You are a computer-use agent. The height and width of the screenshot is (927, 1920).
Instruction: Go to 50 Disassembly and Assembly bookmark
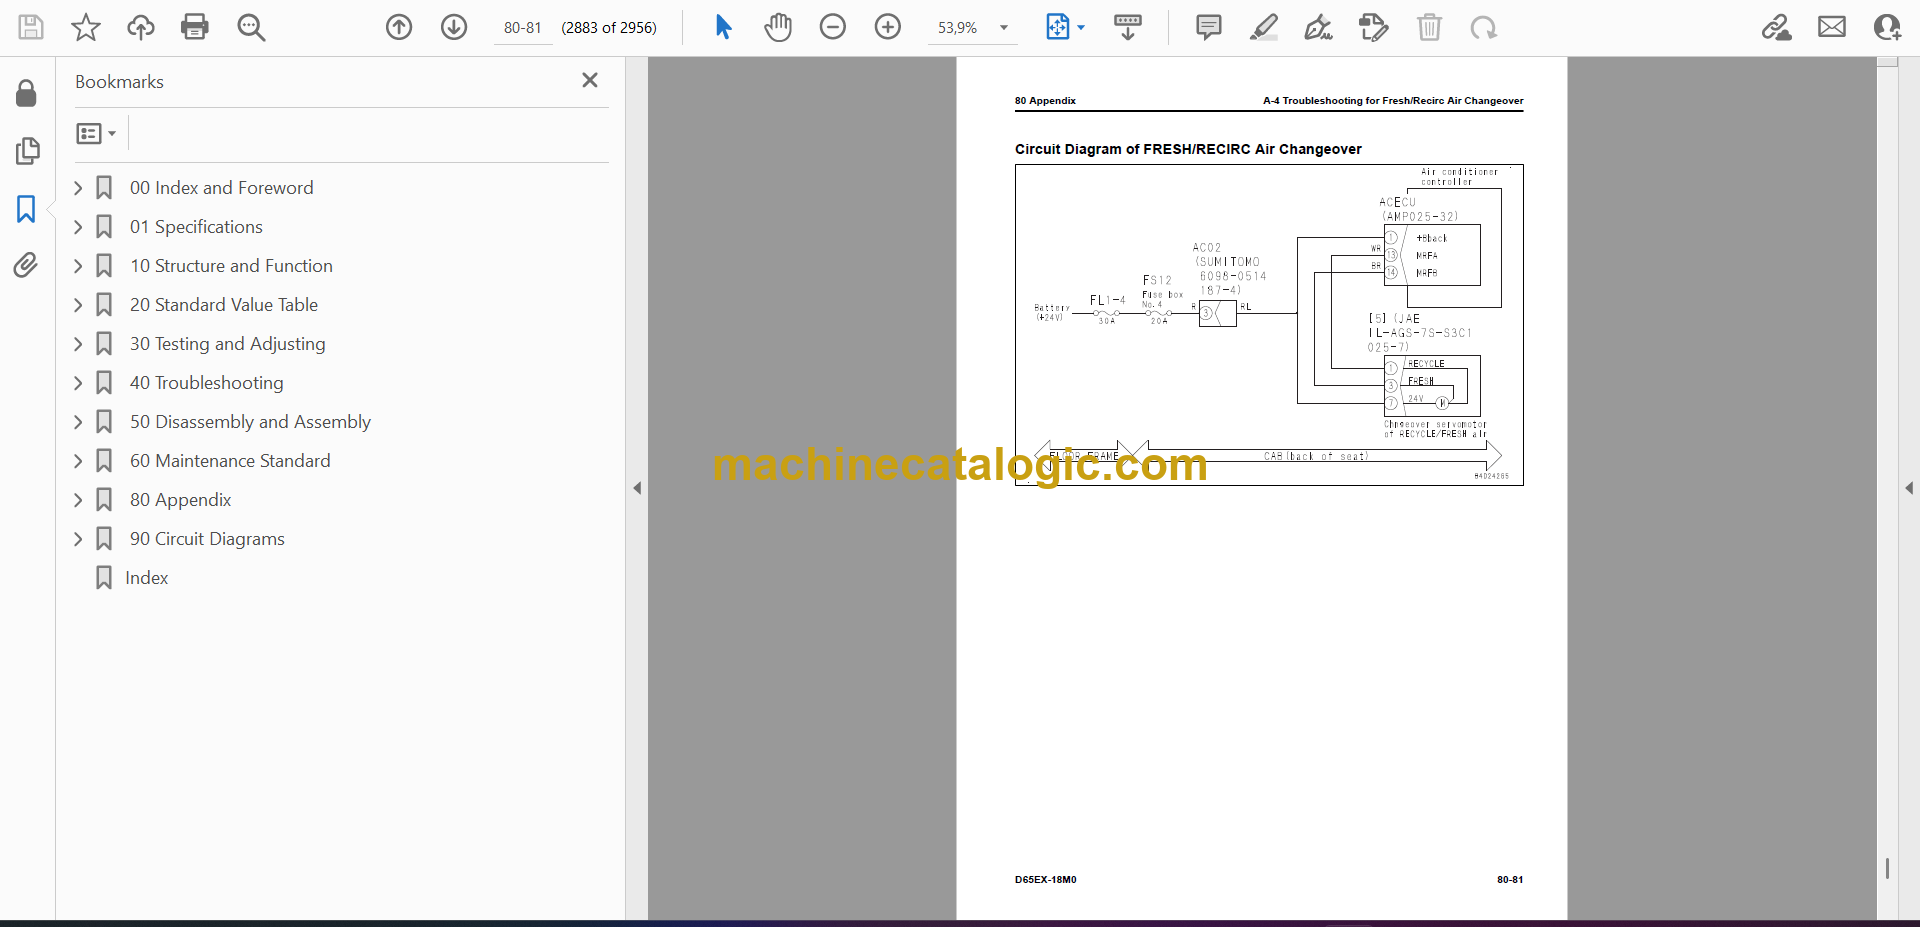(x=250, y=421)
